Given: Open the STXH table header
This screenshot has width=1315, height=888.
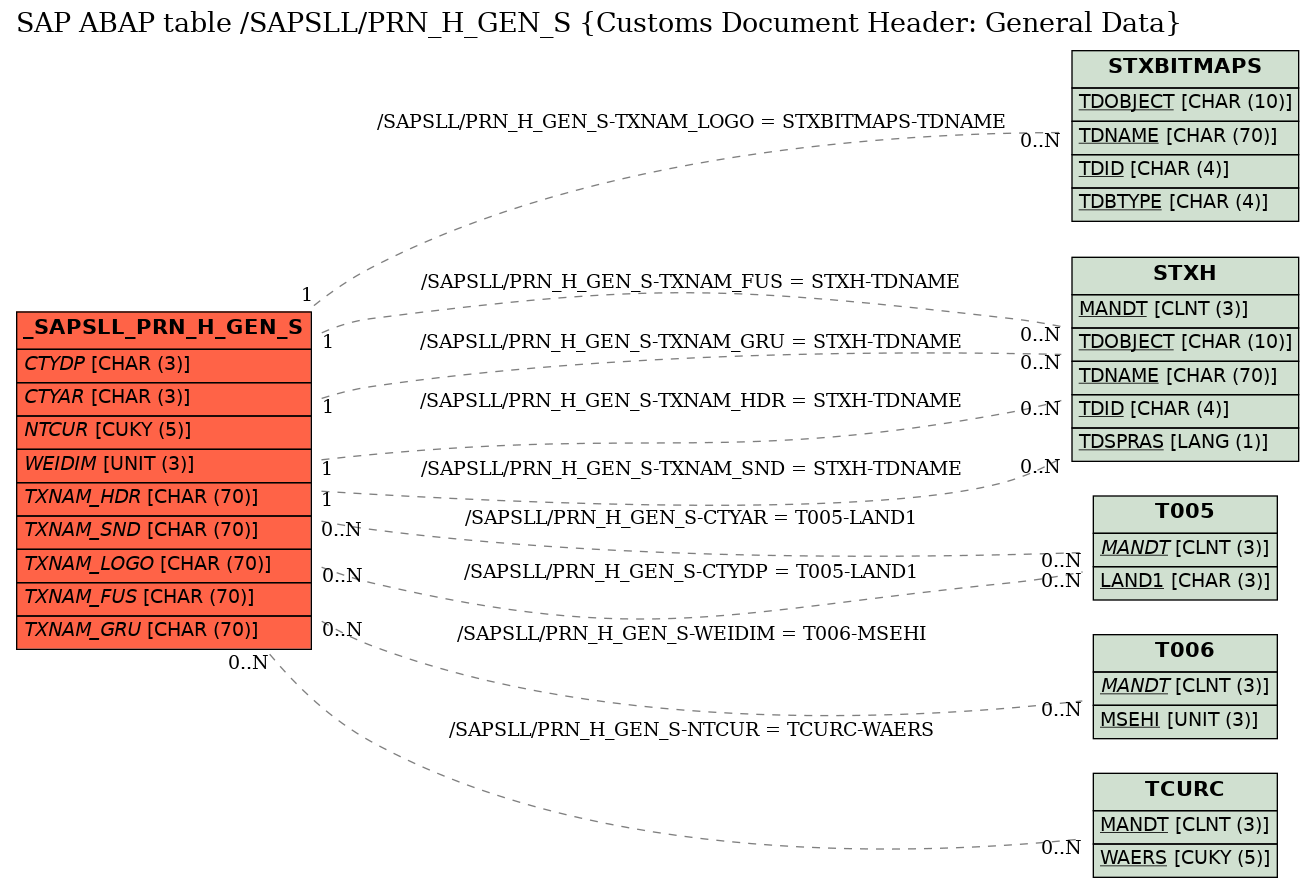Looking at the screenshot, I should click(1185, 275).
